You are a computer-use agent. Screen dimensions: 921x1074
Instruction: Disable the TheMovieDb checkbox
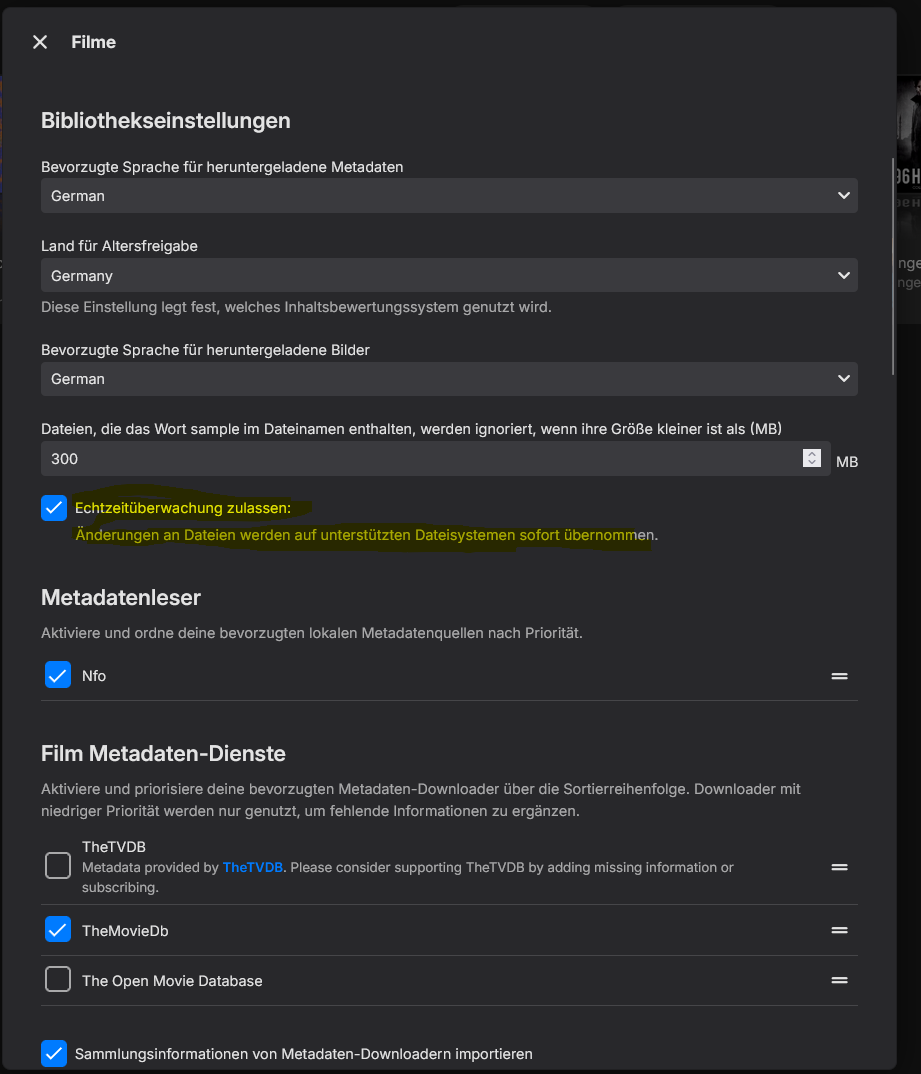point(58,929)
